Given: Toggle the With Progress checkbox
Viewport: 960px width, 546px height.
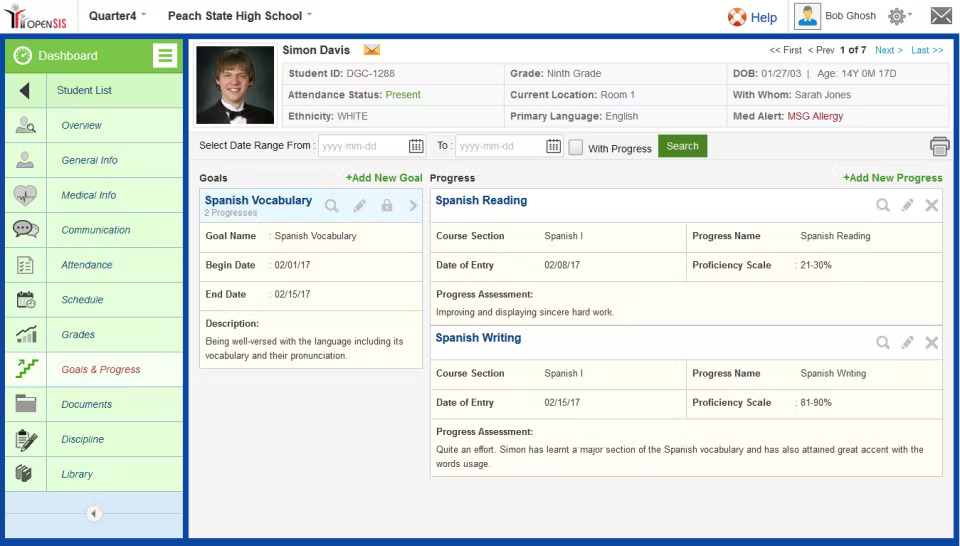Looking at the screenshot, I should tap(576, 147).
